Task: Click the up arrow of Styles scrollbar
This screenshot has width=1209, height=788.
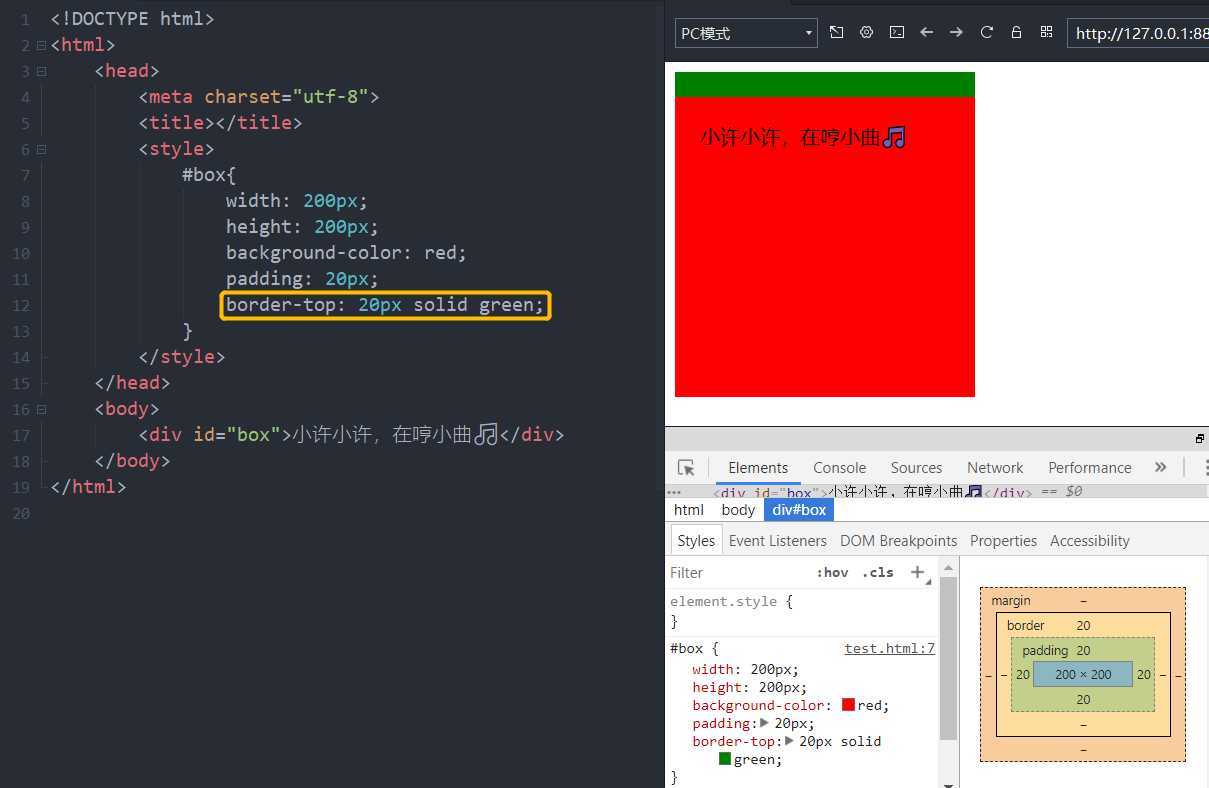Action: point(948,568)
